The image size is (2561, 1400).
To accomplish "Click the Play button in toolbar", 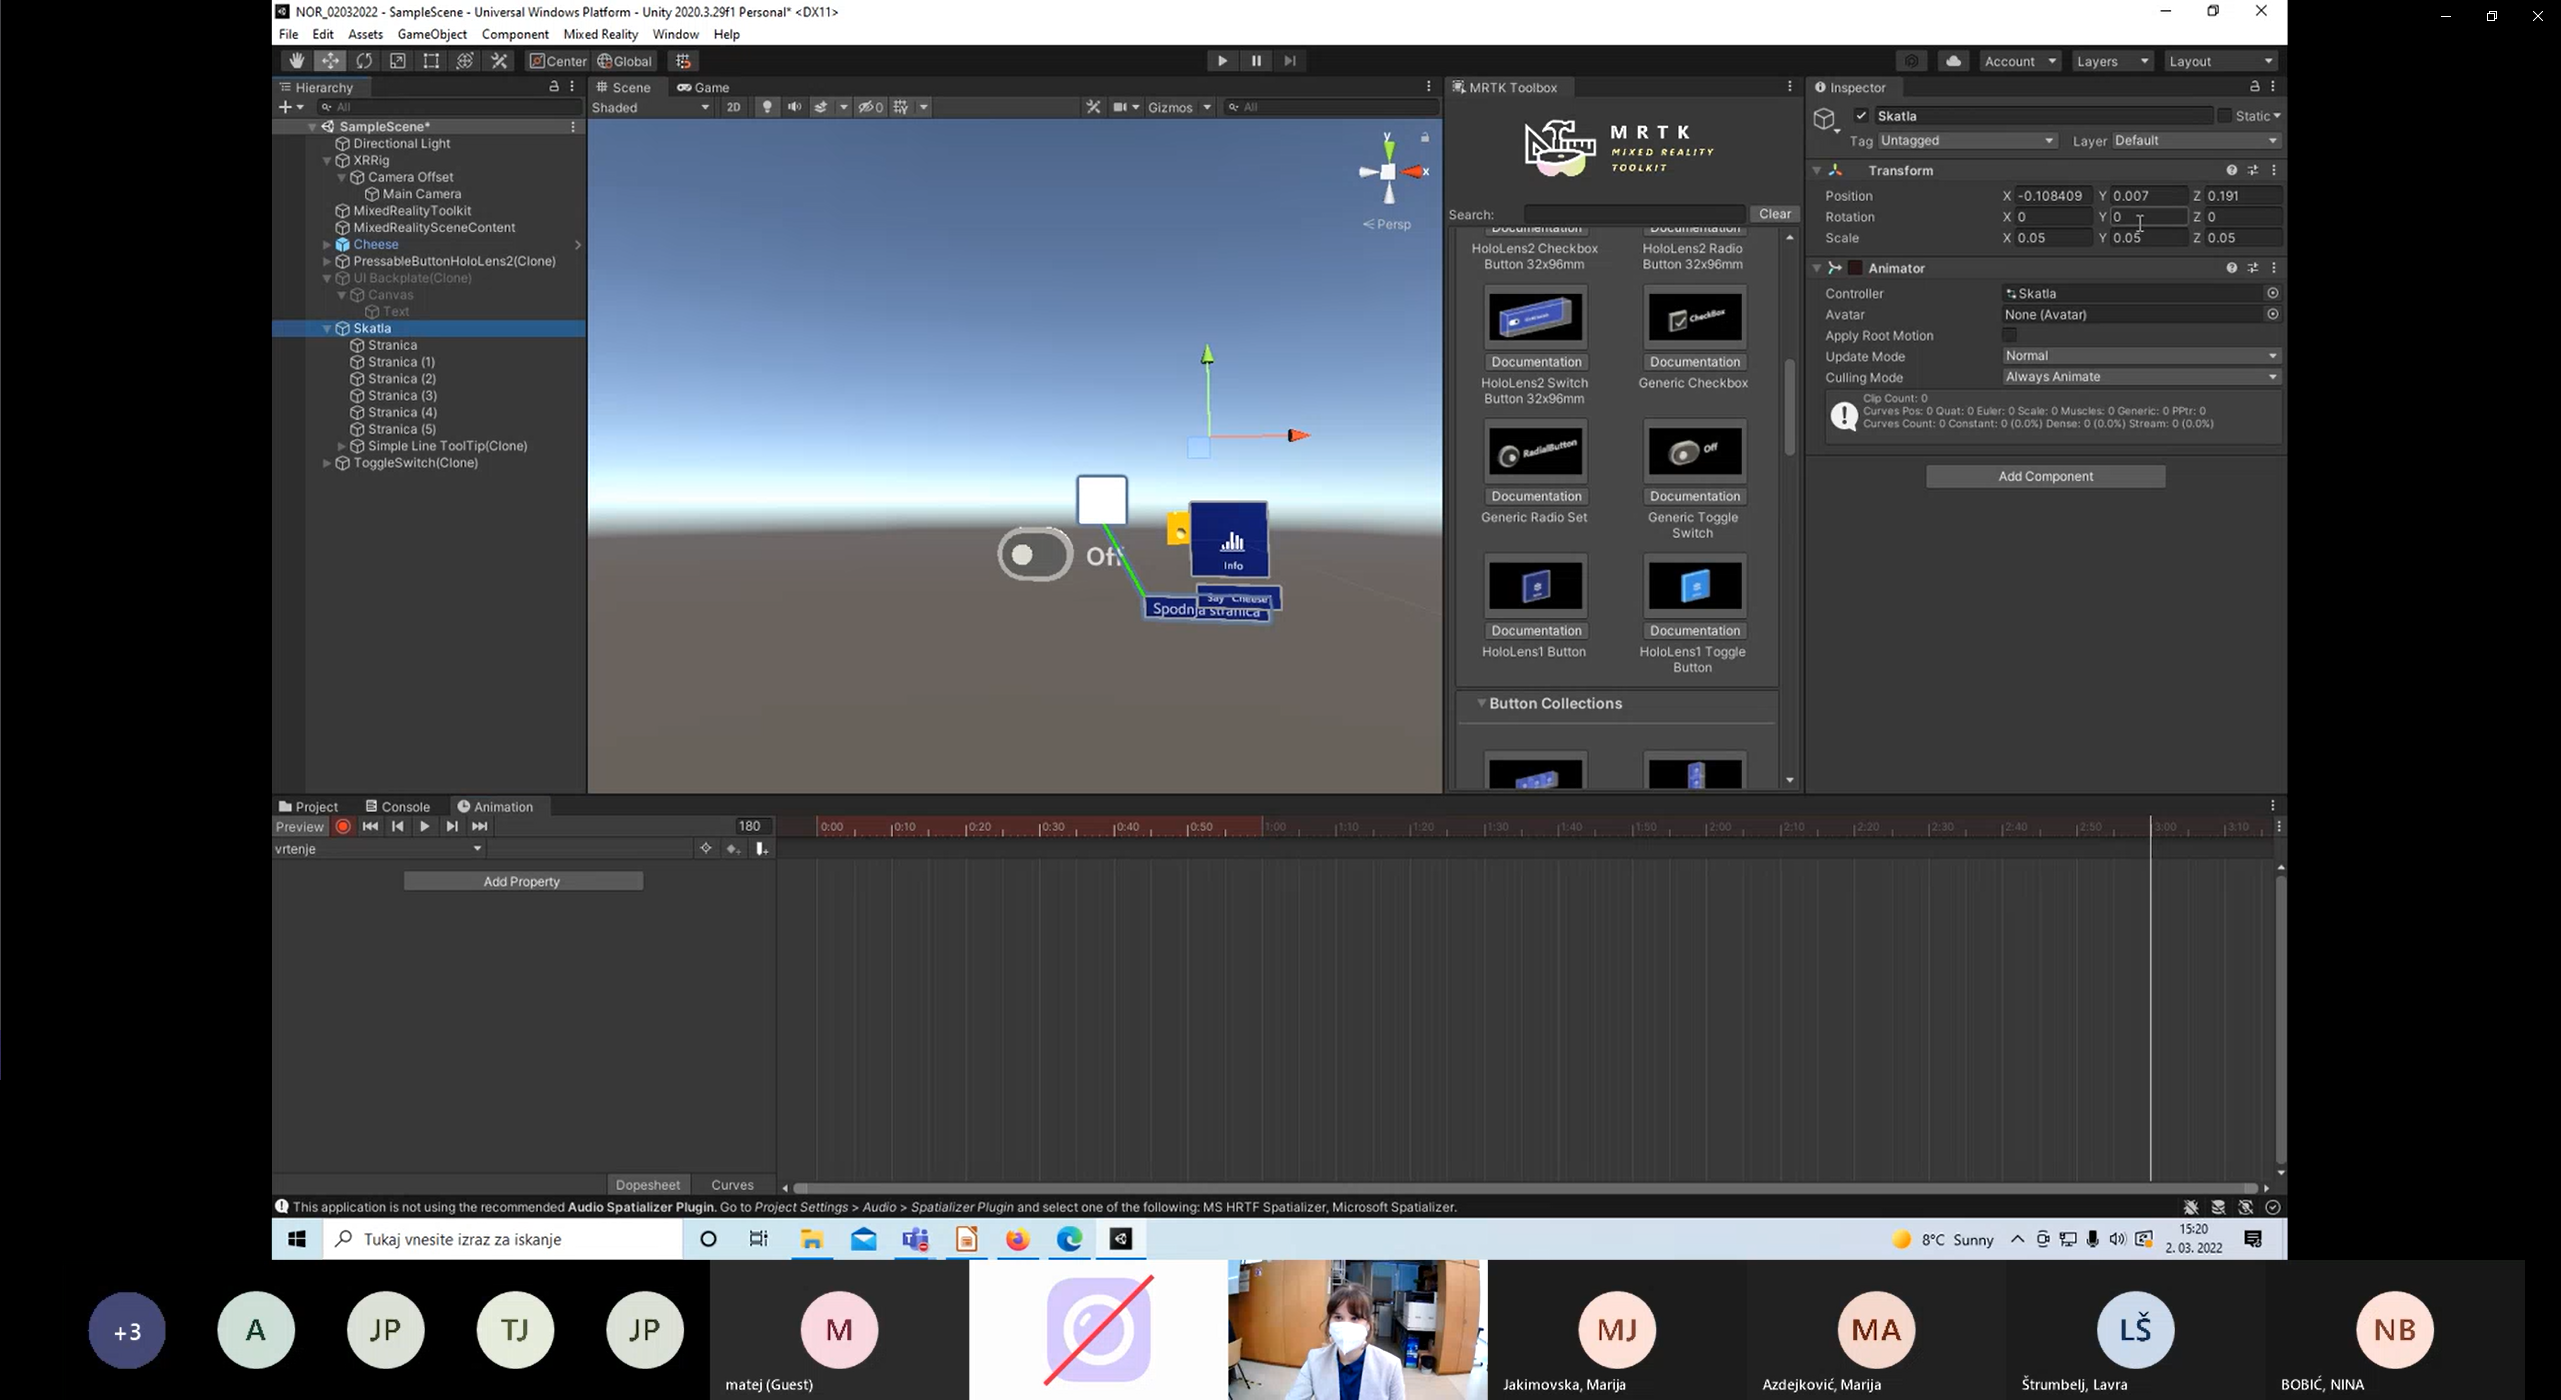I will [x=1222, y=61].
